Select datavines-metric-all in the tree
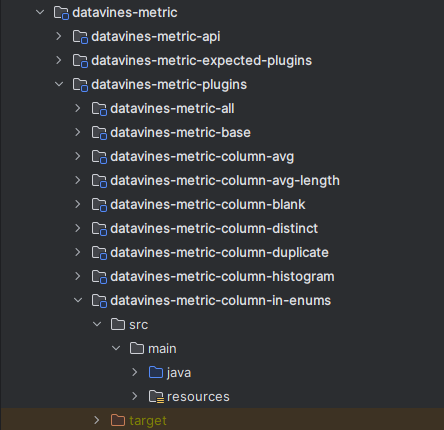 click(x=172, y=109)
